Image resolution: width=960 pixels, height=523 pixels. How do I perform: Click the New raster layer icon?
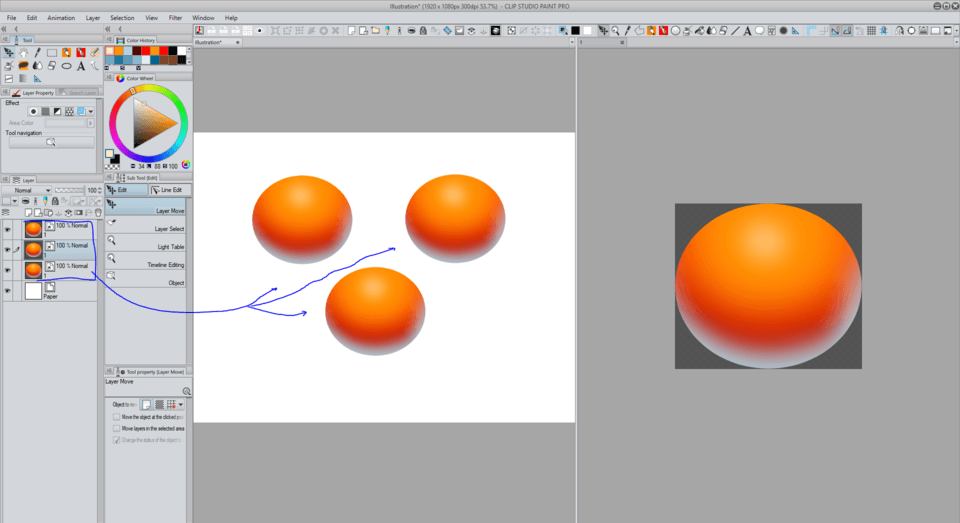point(28,213)
